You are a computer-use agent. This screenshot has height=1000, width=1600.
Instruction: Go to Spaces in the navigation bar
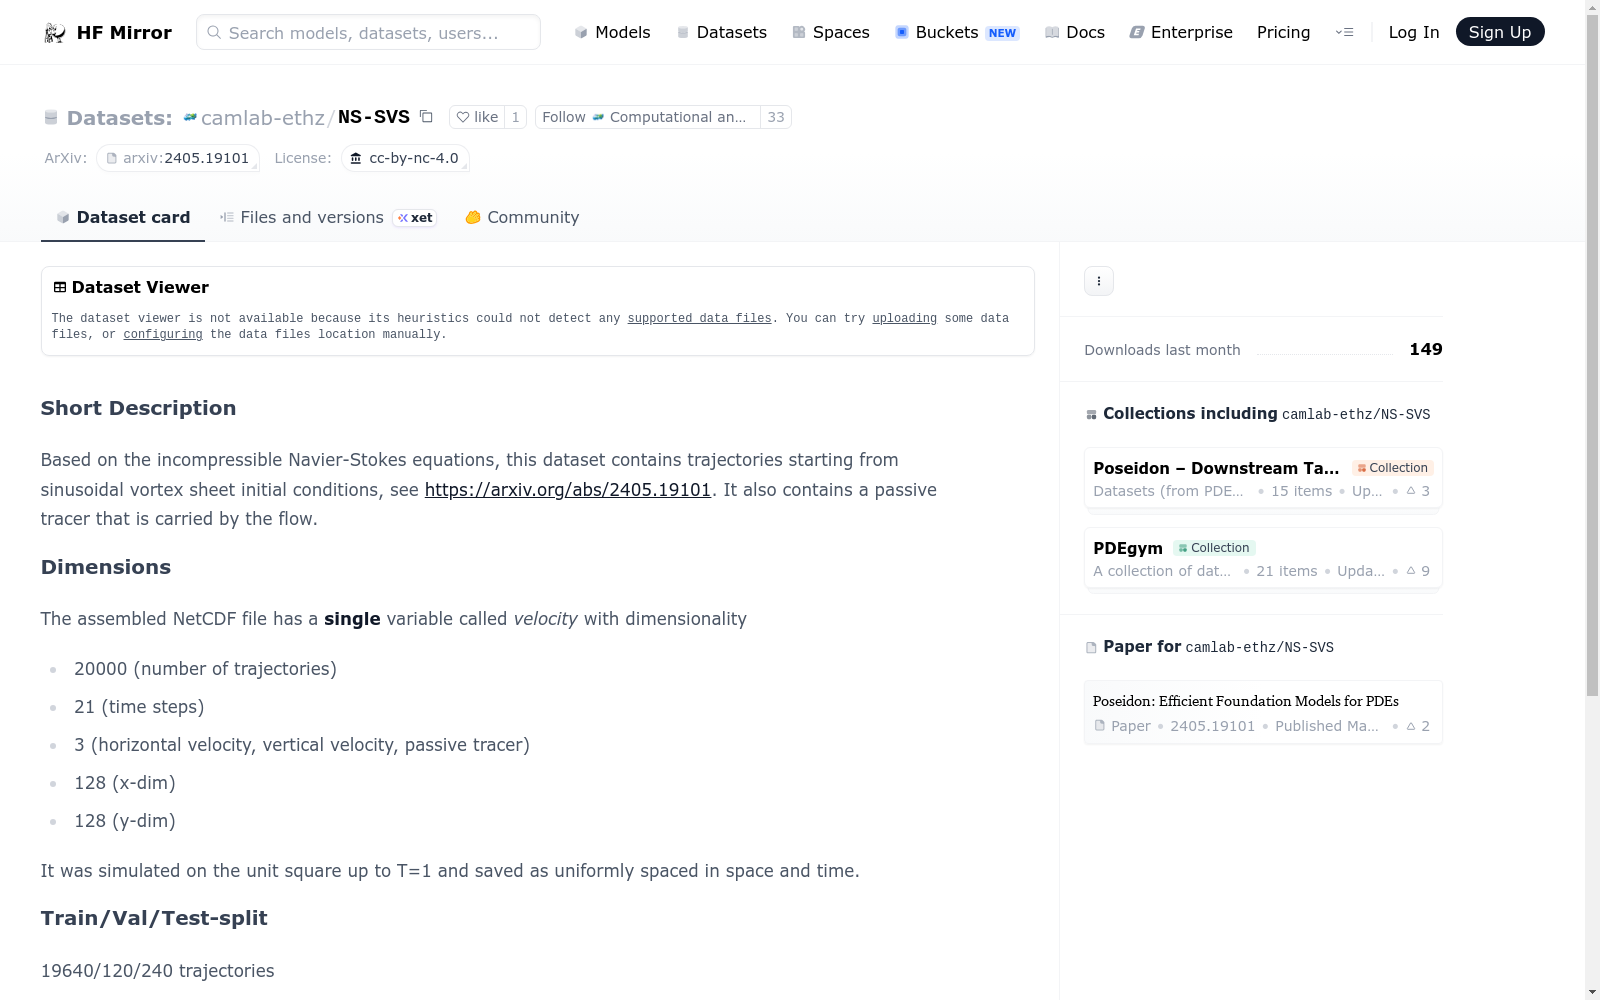[831, 32]
